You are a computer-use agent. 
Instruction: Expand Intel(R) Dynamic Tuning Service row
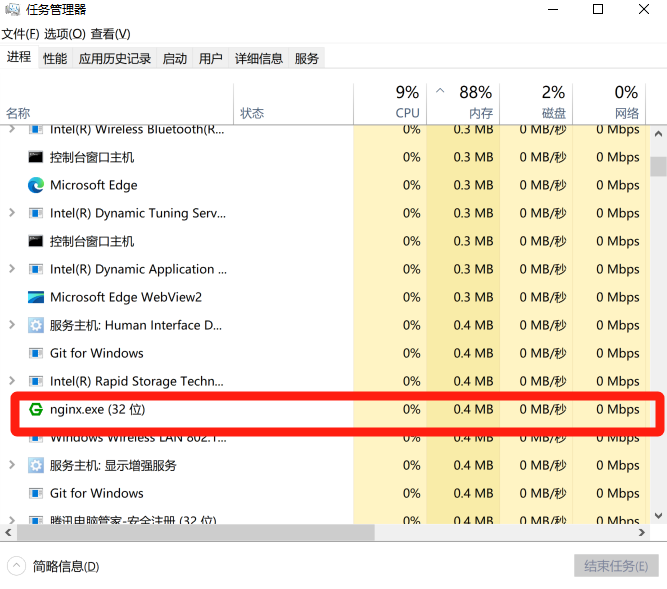tap(12, 213)
